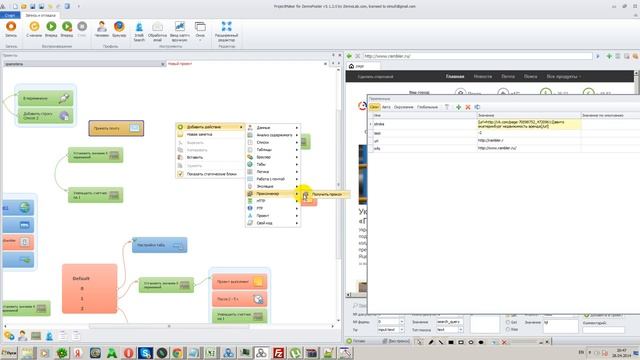The width and height of the screenshot is (640, 360).
Task: Choose 'Новая заметка' in the context menu
Action: pyautogui.click(x=210, y=134)
